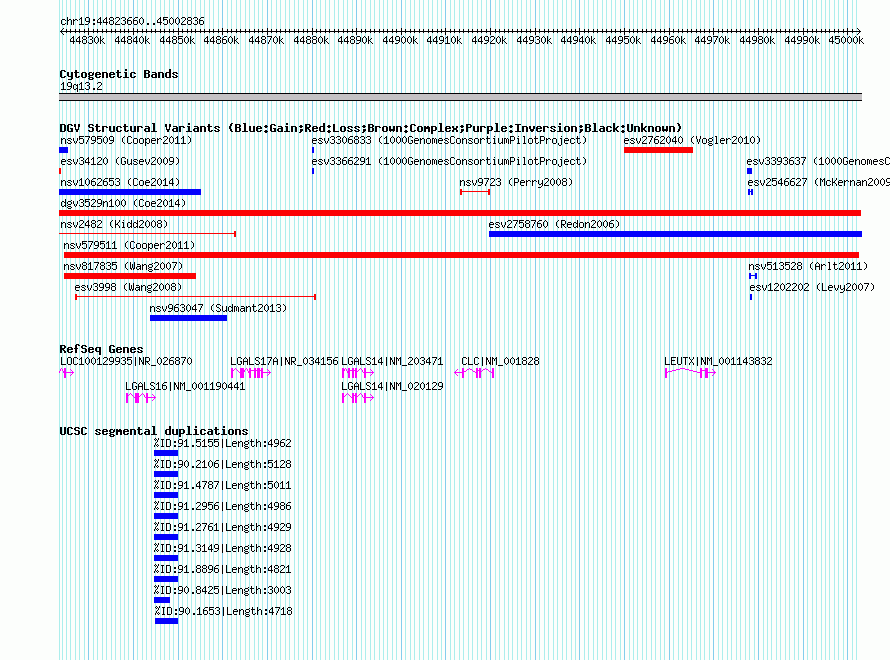Viewport: 890px width, 660px height.
Task: Click the esv34120 (Gusev2009) label
Action: [x=120, y=161]
